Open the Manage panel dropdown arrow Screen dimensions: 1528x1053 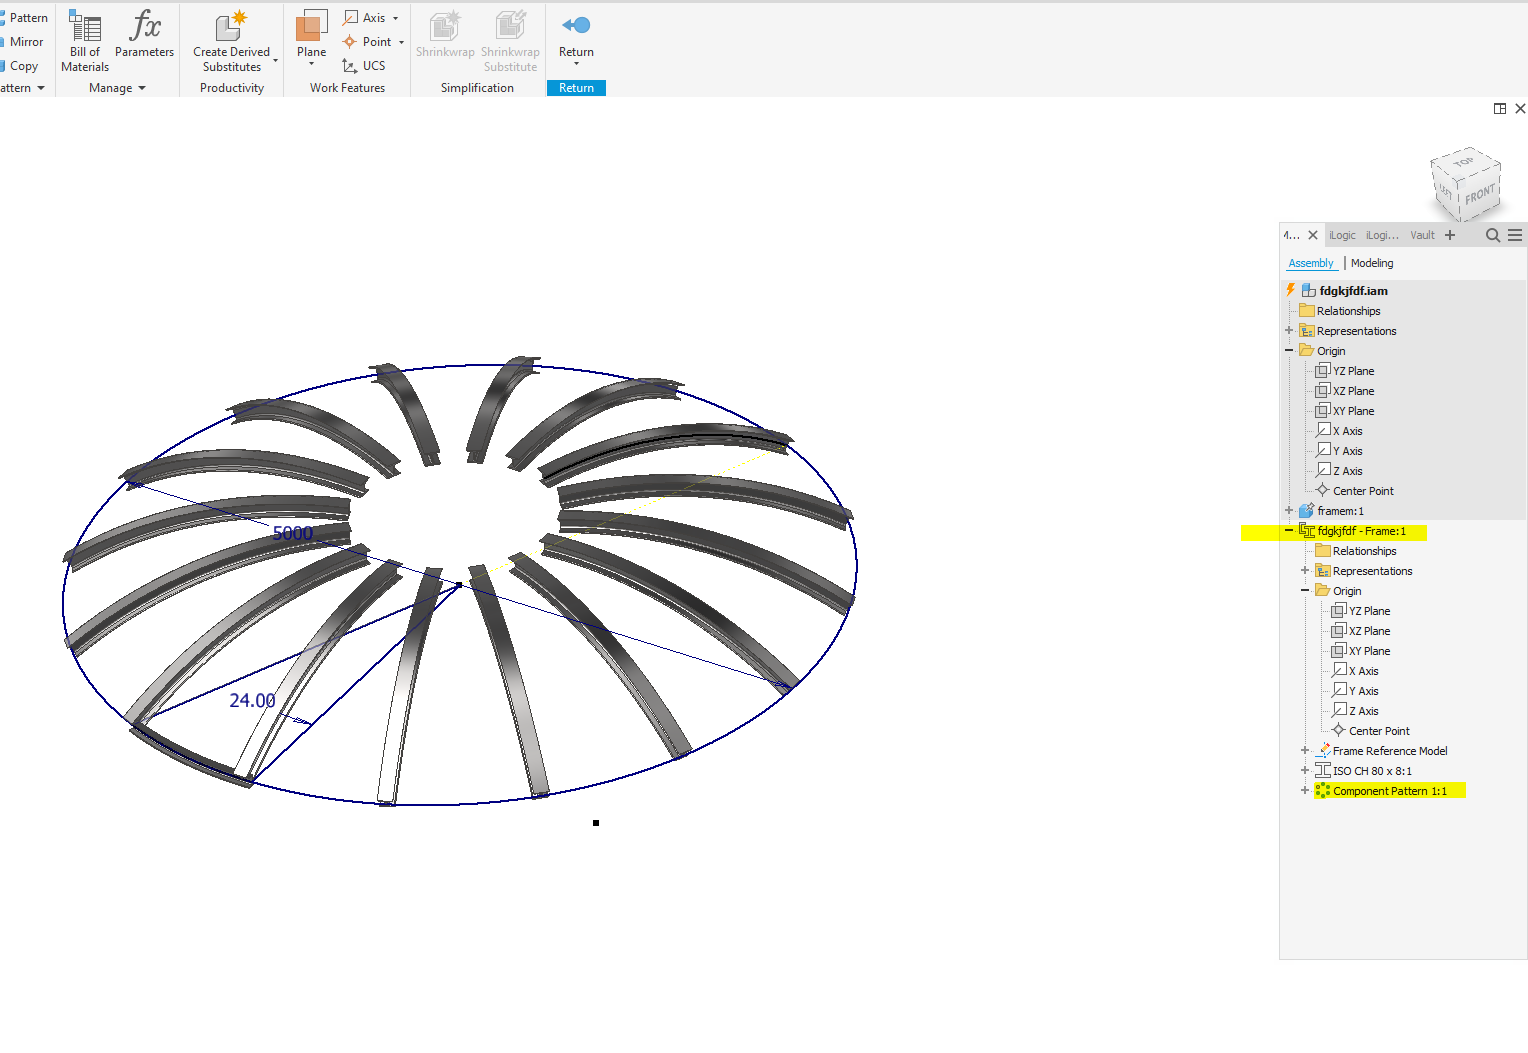[x=142, y=88]
